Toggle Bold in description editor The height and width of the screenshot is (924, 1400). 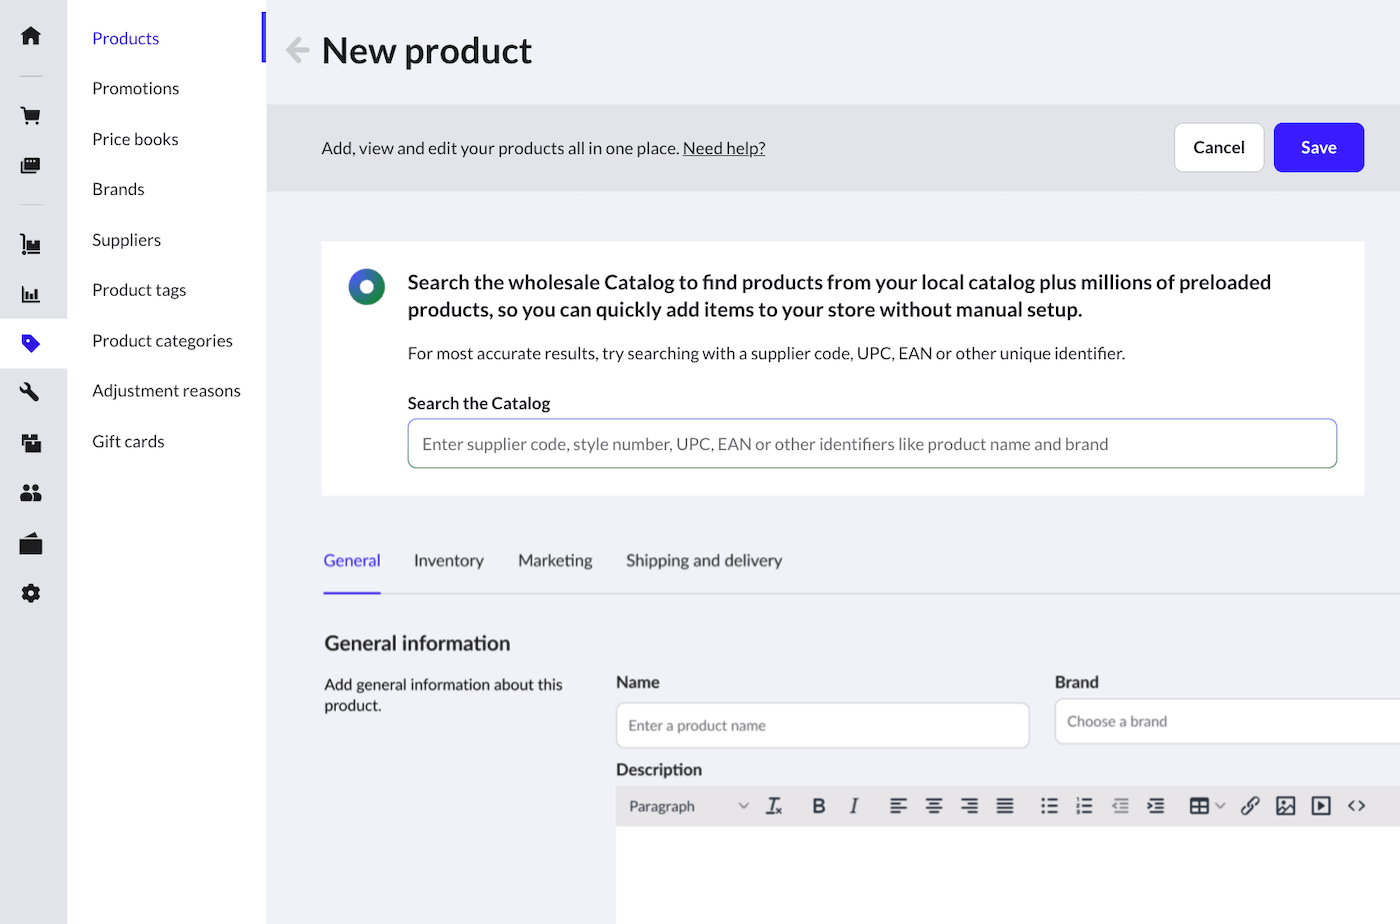tap(818, 806)
